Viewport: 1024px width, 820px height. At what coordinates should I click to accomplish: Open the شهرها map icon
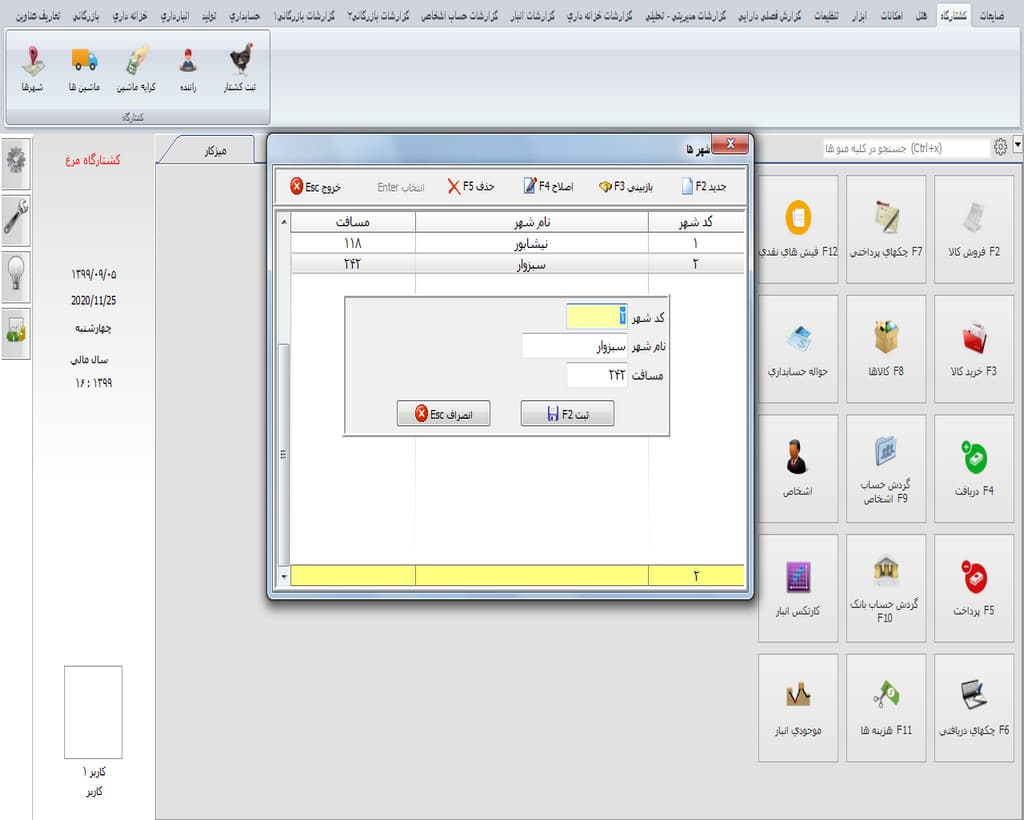coord(32,68)
